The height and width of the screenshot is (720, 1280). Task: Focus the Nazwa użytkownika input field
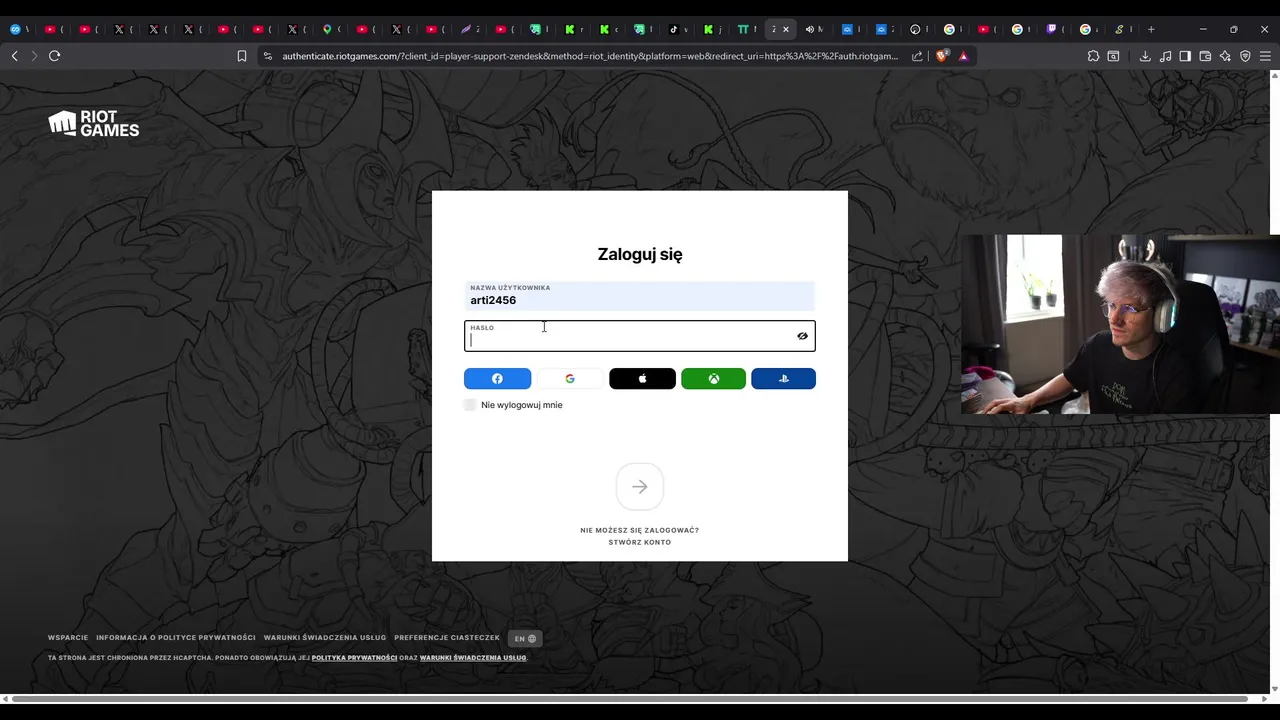click(640, 295)
